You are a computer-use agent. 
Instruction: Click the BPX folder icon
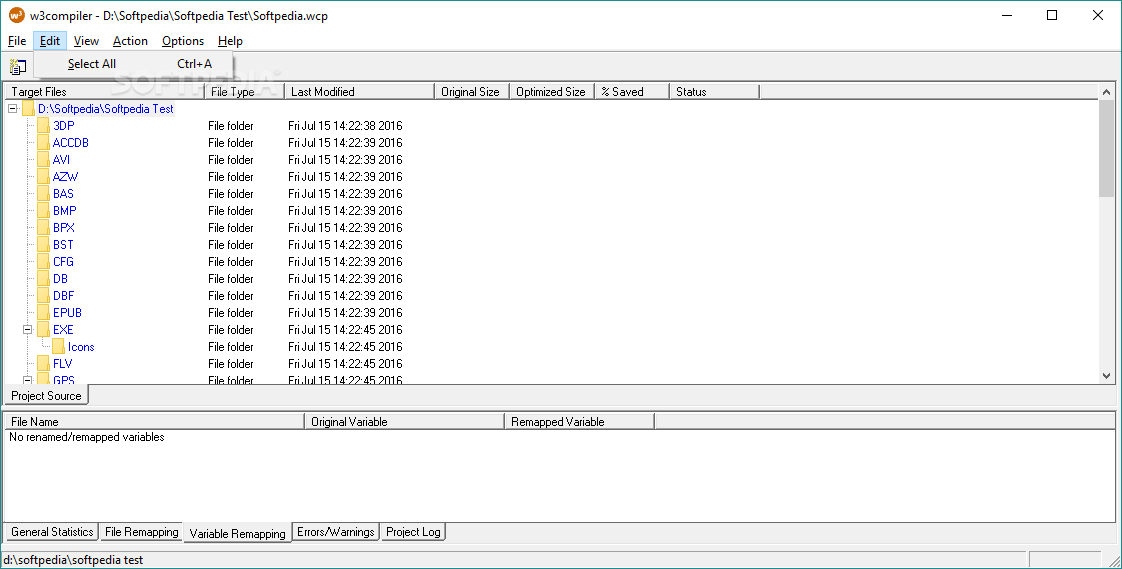tap(43, 228)
